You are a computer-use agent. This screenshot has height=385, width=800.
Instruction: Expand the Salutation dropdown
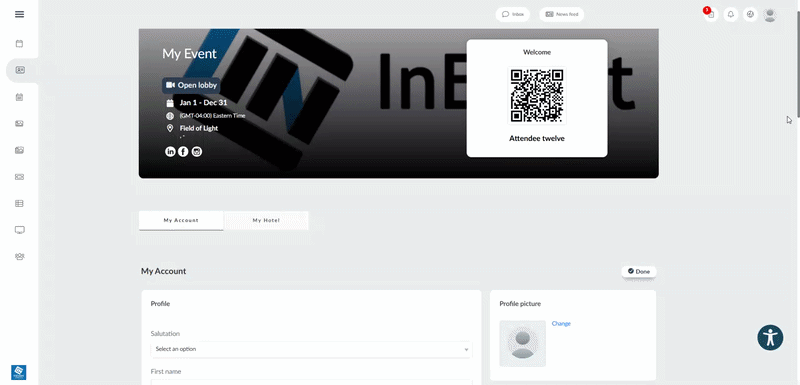311,349
